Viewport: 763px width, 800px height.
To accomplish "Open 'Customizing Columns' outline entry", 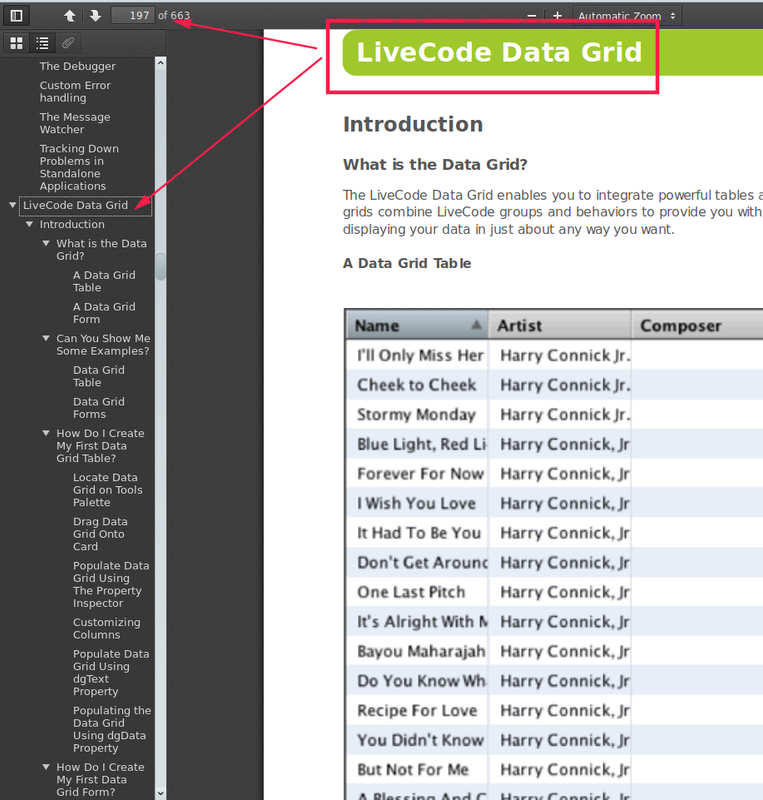I will click(106, 629).
